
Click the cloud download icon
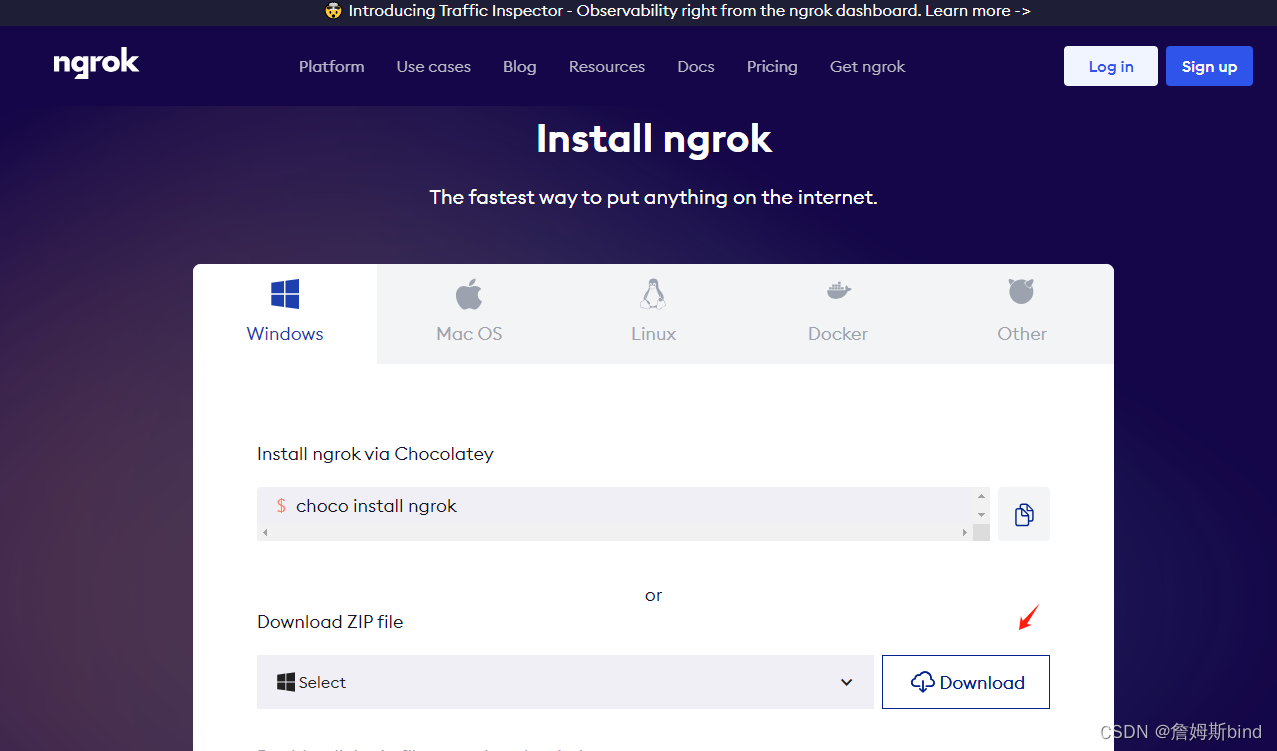point(922,682)
